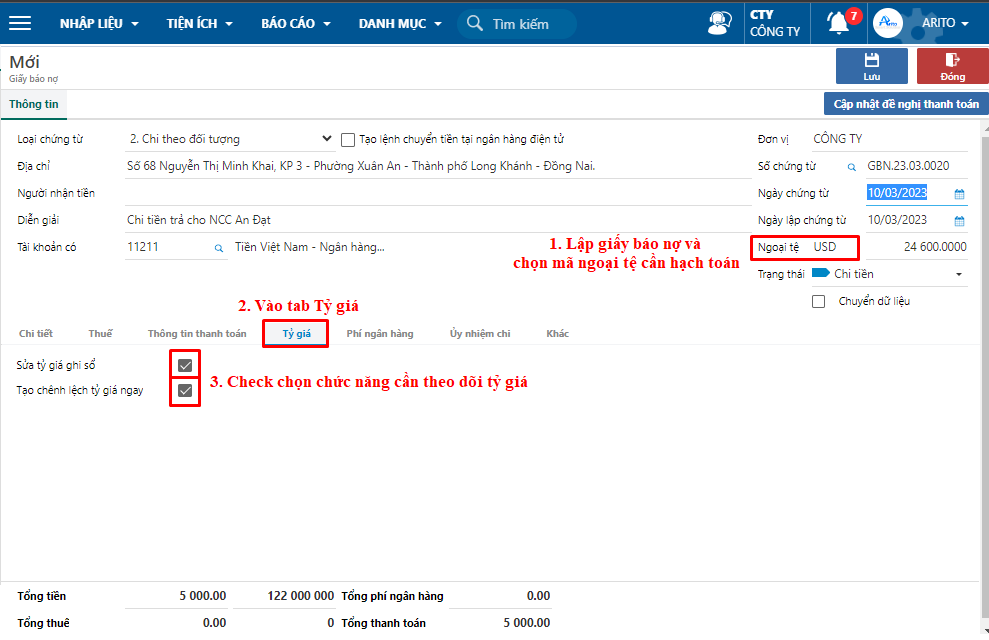Image resolution: width=989 pixels, height=640 pixels.
Task: Open the hamburger main menu
Action: pyautogui.click(x=20, y=23)
